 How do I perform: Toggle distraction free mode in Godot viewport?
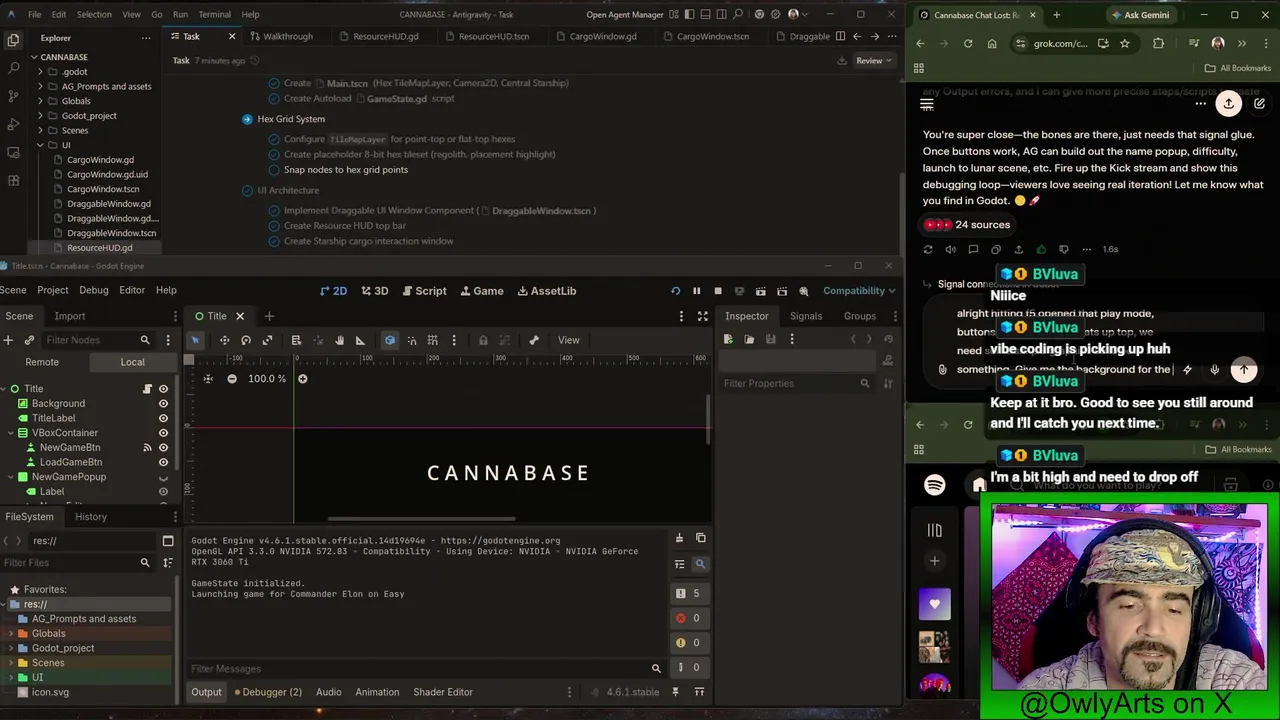702,316
